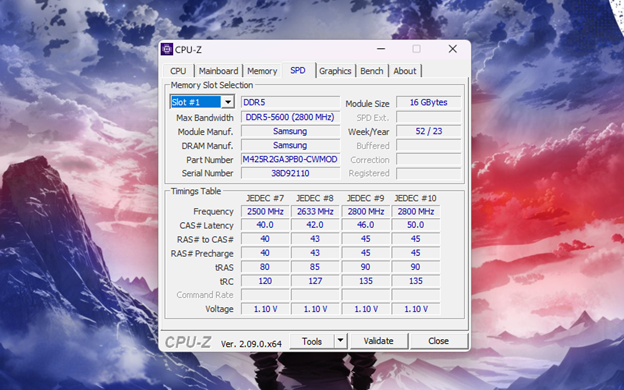Screen dimensions: 624x390
Task: Click the CPU-Z app icon in title bar
Action: pyautogui.click(x=167, y=49)
